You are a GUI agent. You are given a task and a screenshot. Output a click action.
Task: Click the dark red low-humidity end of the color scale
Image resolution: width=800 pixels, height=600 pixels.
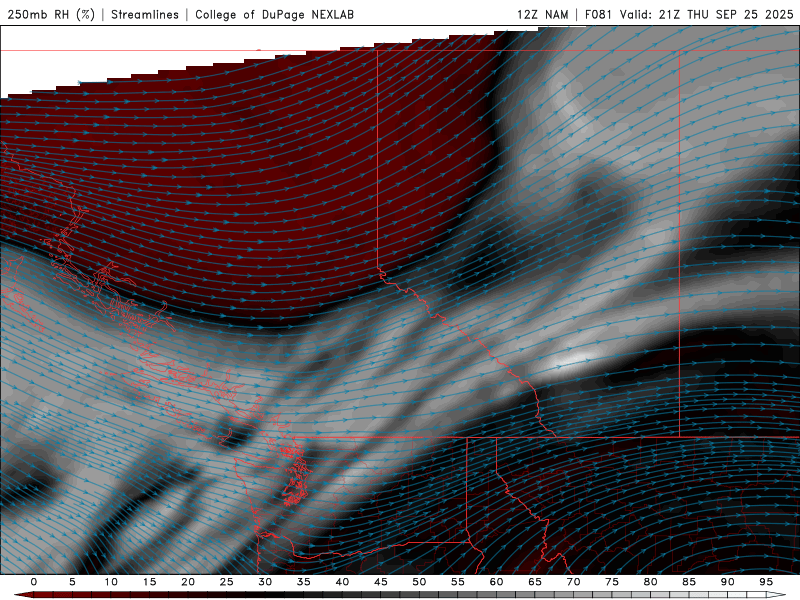[x=23, y=595]
